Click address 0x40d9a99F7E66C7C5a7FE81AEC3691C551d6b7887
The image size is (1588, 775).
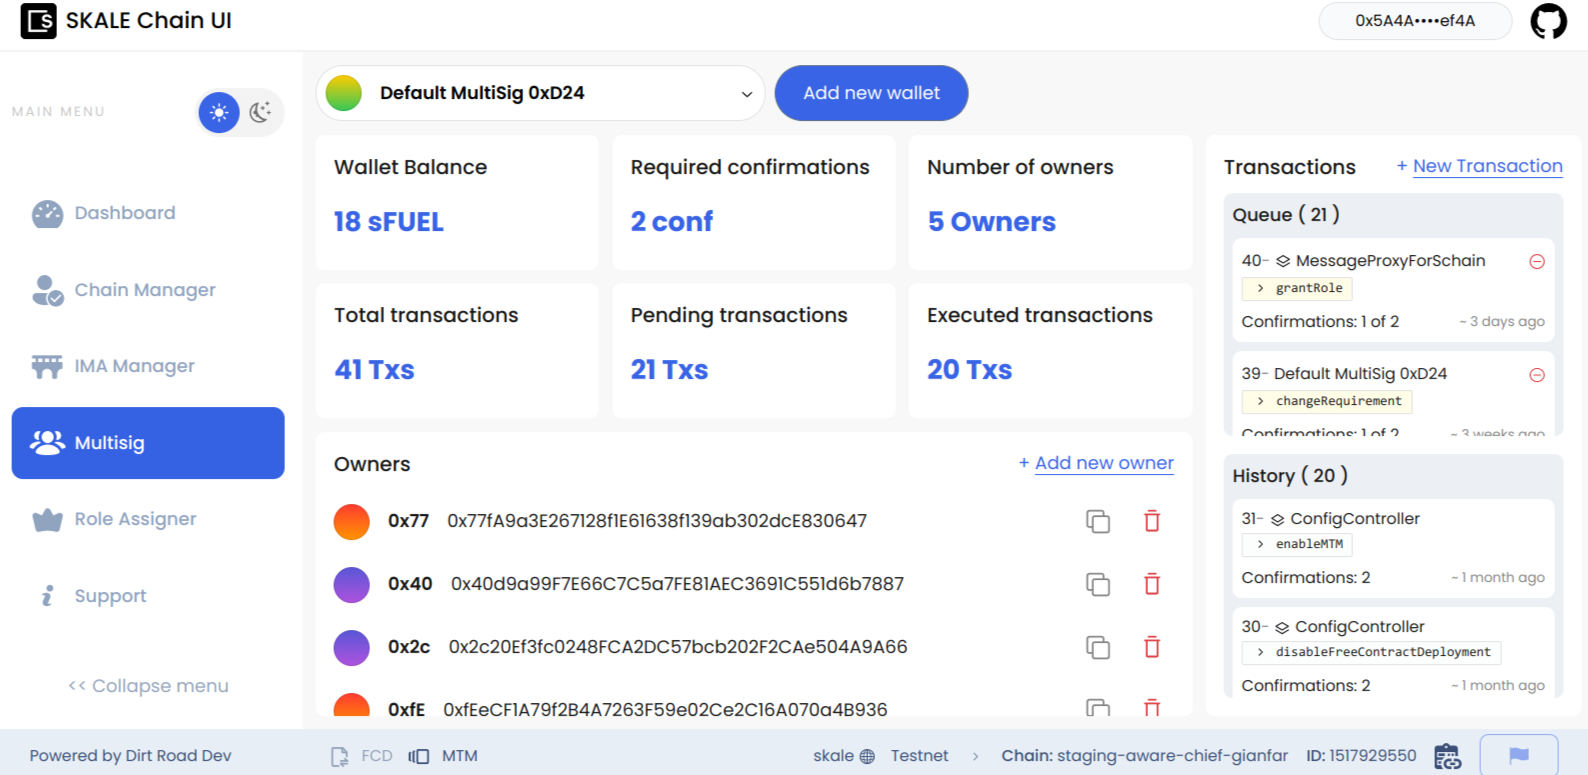point(677,584)
